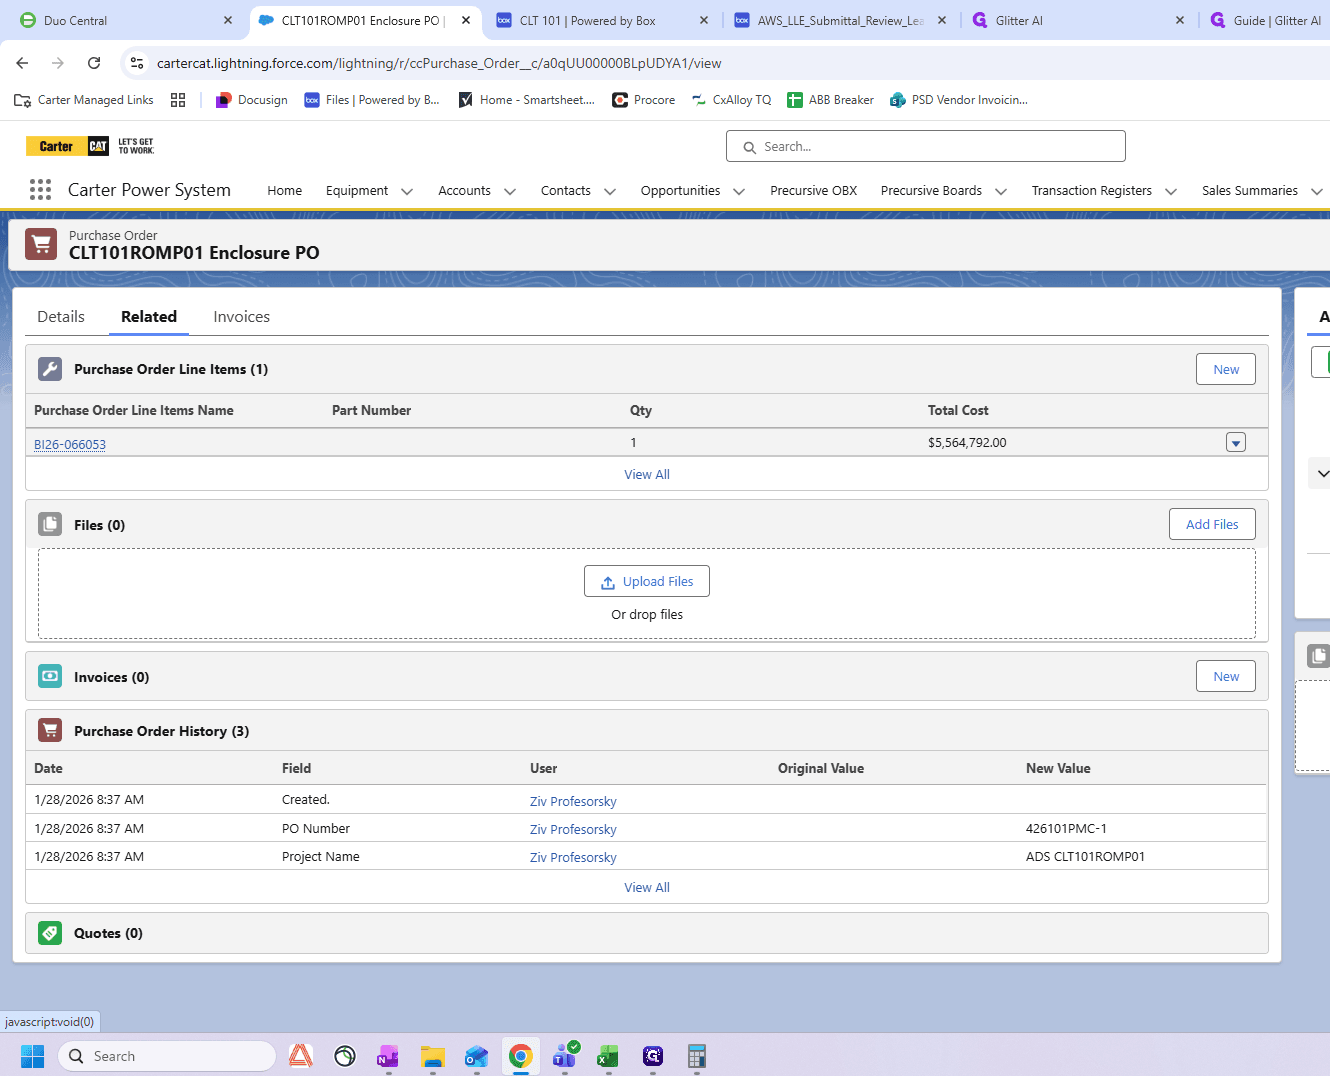The height and width of the screenshot is (1076, 1330).
Task: Expand the Equipment nav dropdown chevron
Action: (x=407, y=191)
